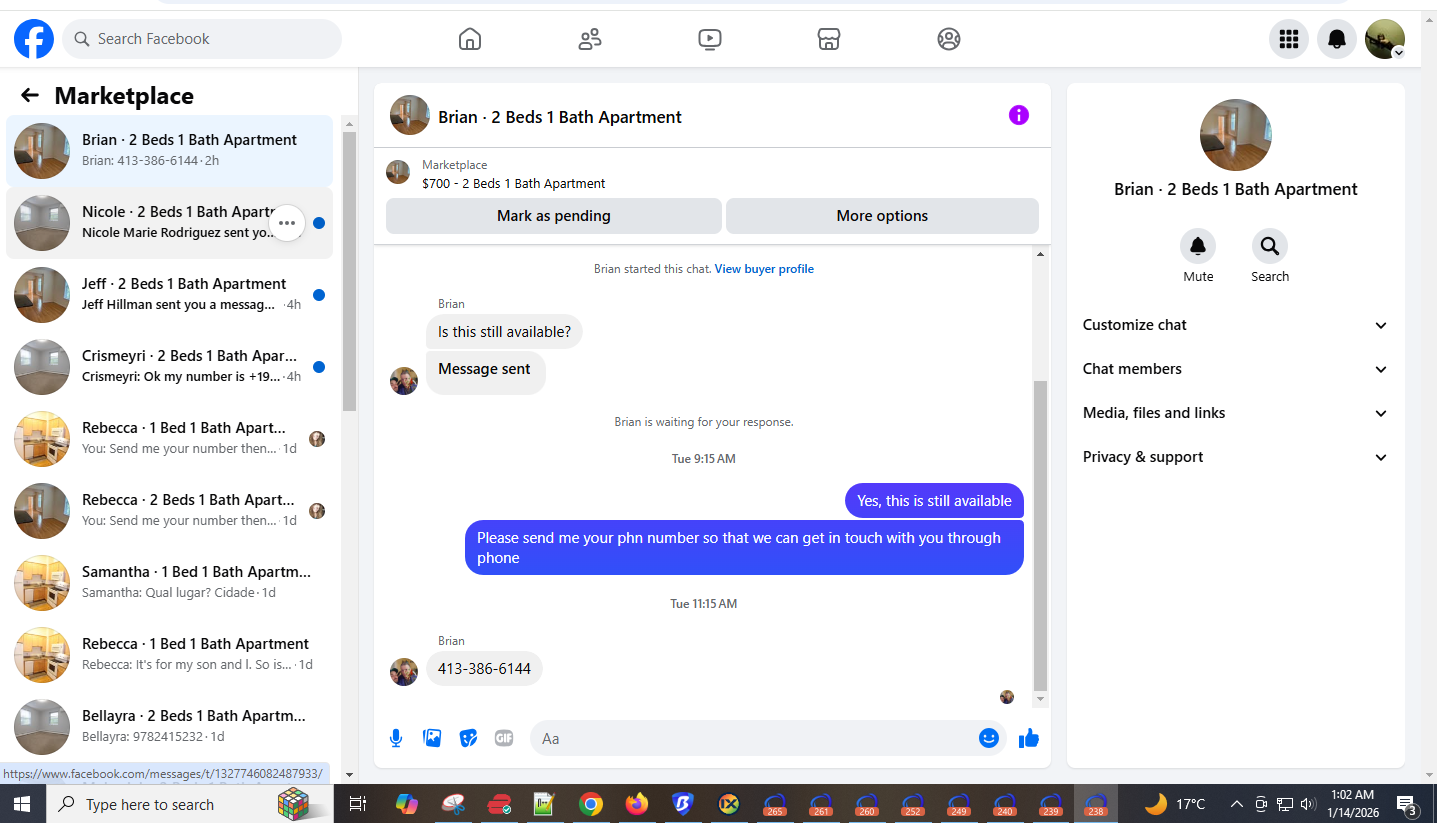Open Nicole Marie Rodriguez conversation
Image resolution: width=1437 pixels, height=823 pixels.
coord(170,223)
